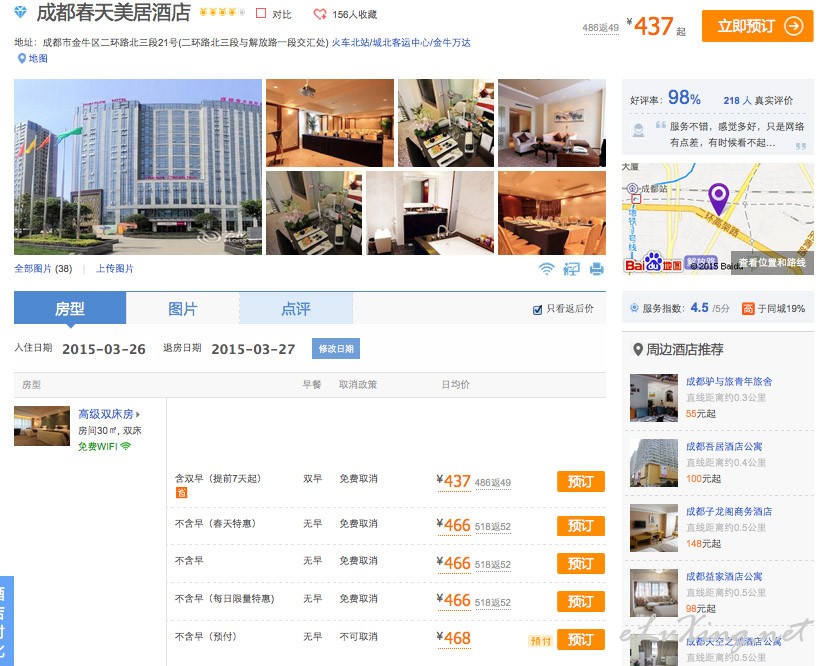Open the 全部图片 (38) link
This screenshot has height=666, width=824.
point(43,269)
